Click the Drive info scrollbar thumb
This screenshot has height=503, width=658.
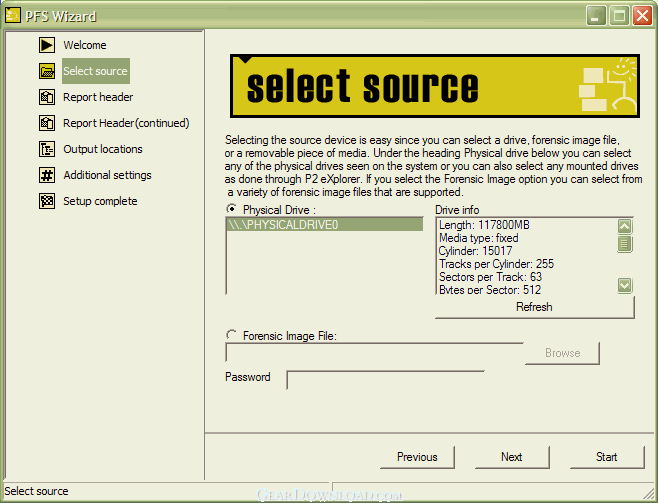coord(624,243)
